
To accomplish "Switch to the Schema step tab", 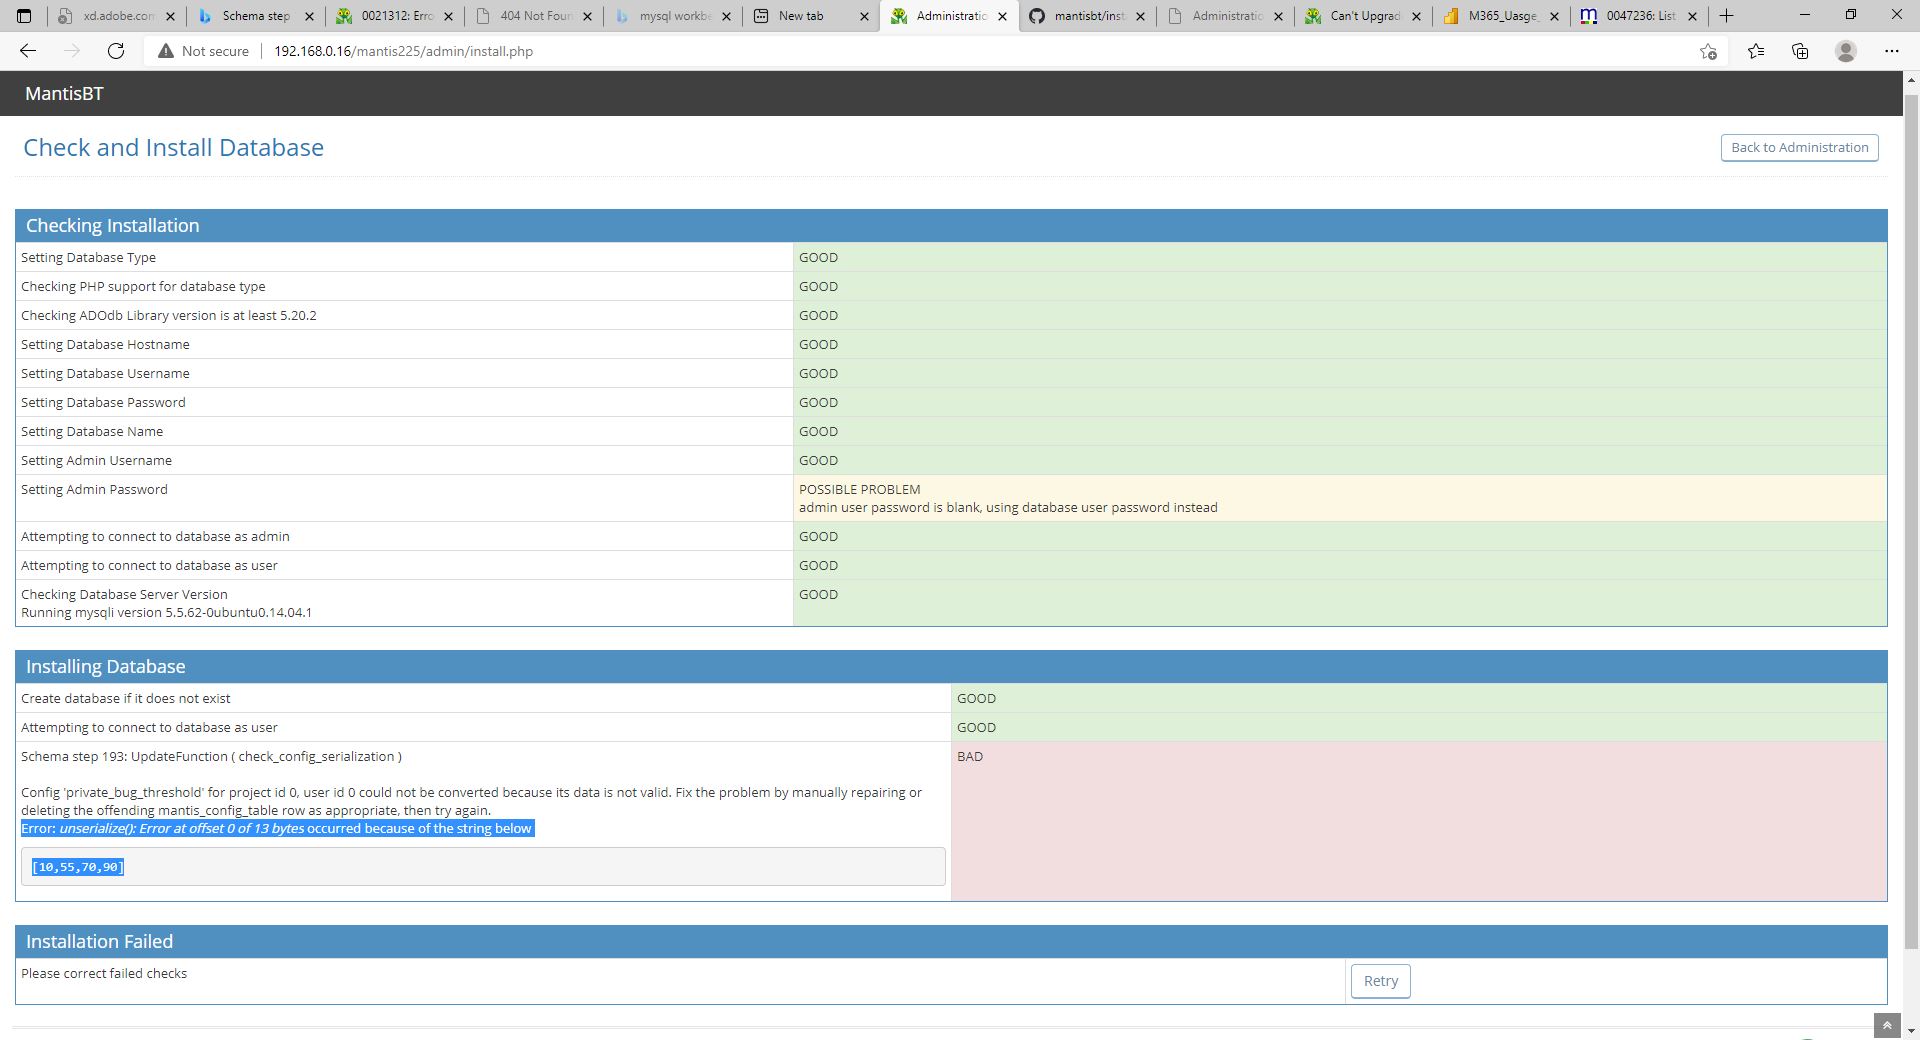I will click(x=255, y=16).
